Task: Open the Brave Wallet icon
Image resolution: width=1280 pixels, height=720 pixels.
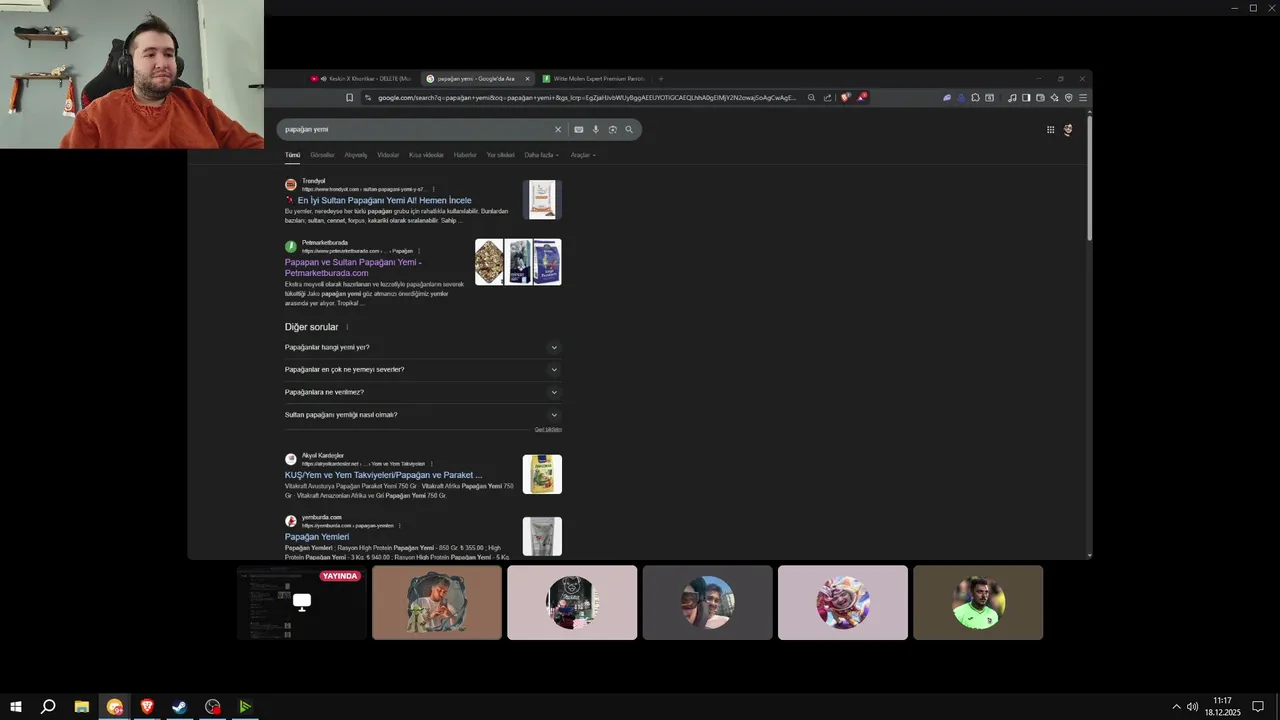Action: (x=1040, y=98)
